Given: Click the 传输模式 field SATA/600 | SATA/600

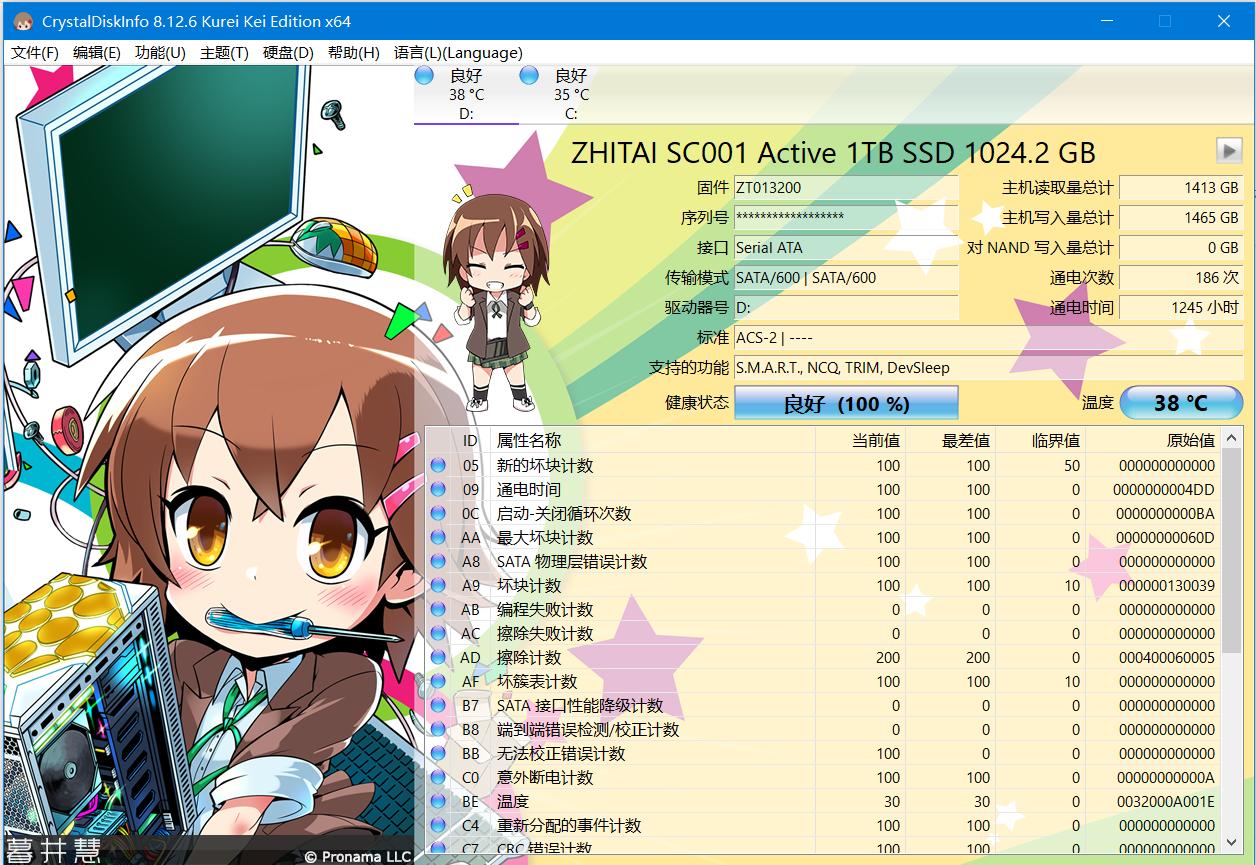Looking at the screenshot, I should [846, 277].
